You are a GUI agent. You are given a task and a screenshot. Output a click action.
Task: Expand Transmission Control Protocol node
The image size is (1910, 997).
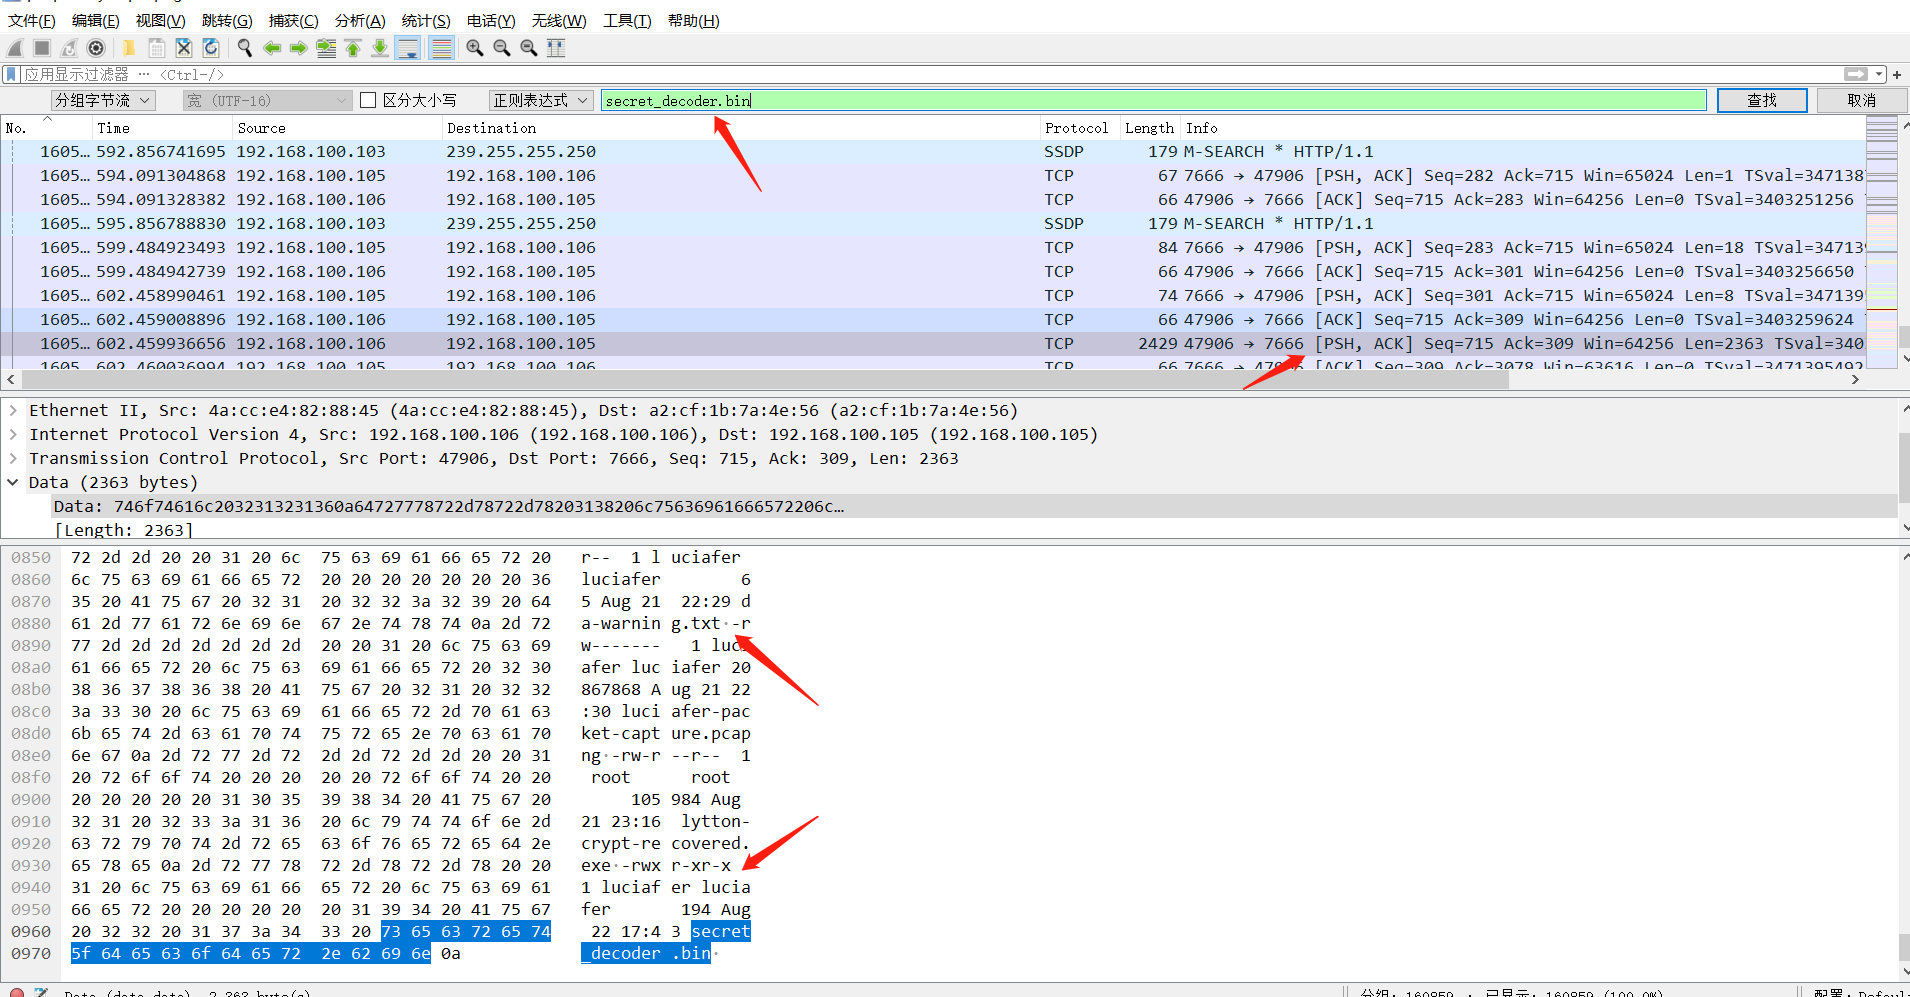coord(13,459)
